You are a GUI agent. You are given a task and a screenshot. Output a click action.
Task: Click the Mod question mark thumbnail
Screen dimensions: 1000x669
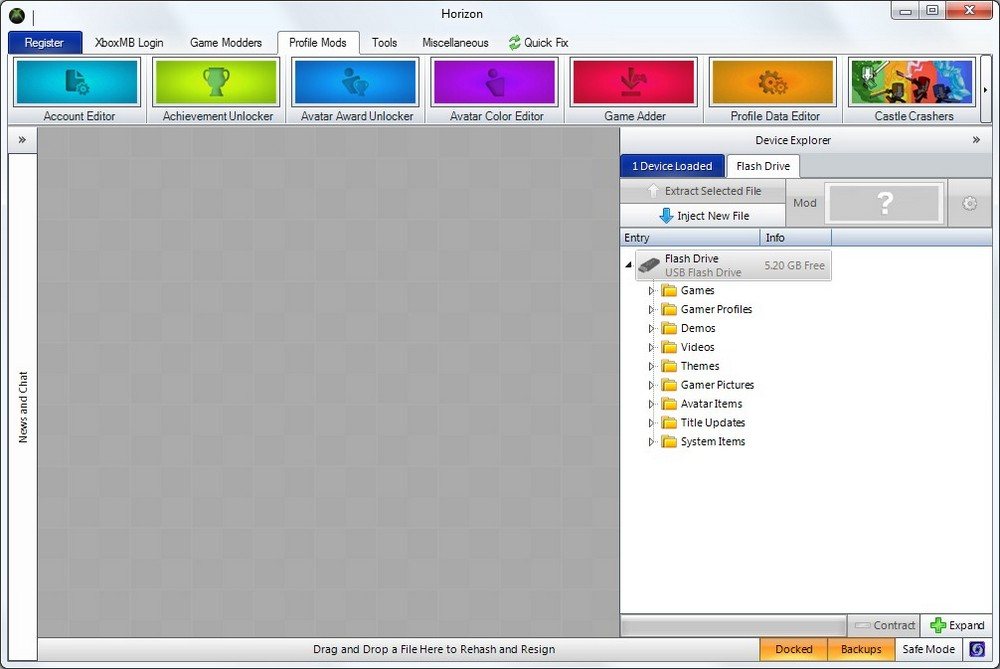click(884, 203)
